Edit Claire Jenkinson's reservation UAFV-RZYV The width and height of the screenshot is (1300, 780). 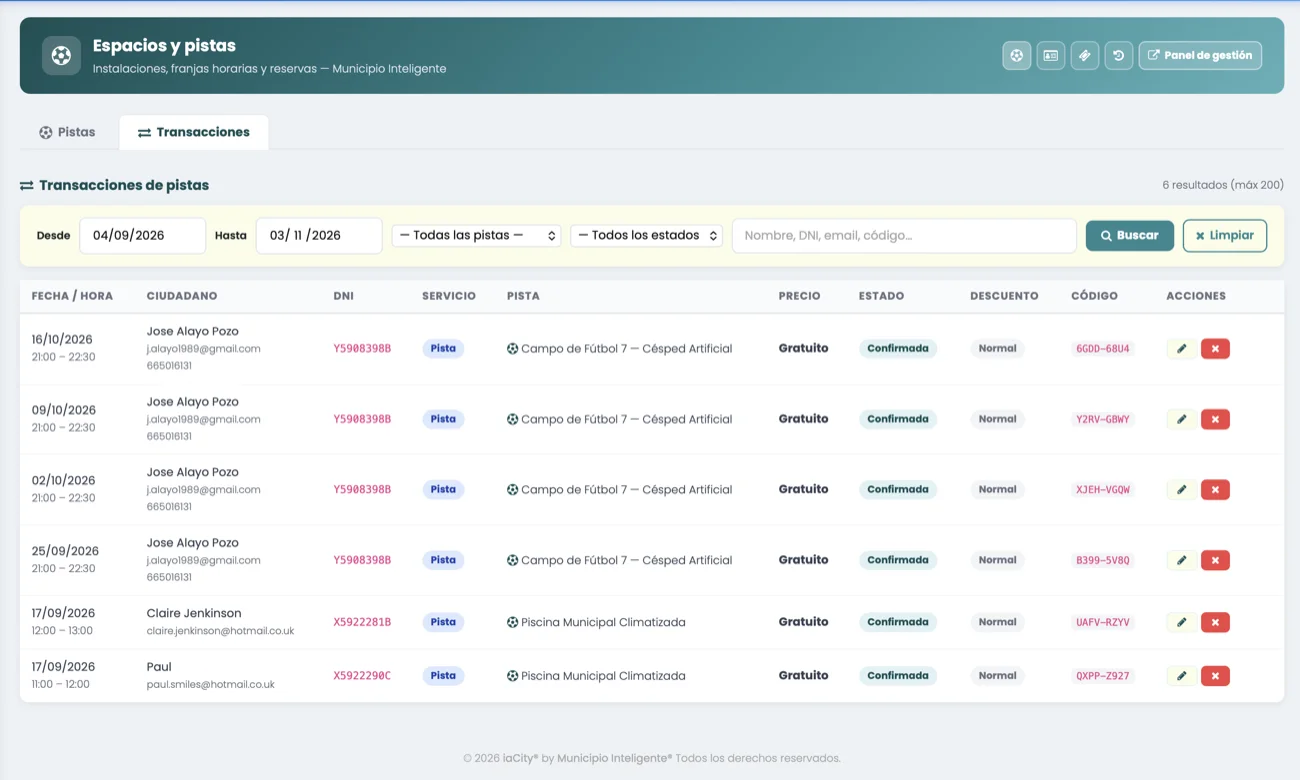point(1181,622)
